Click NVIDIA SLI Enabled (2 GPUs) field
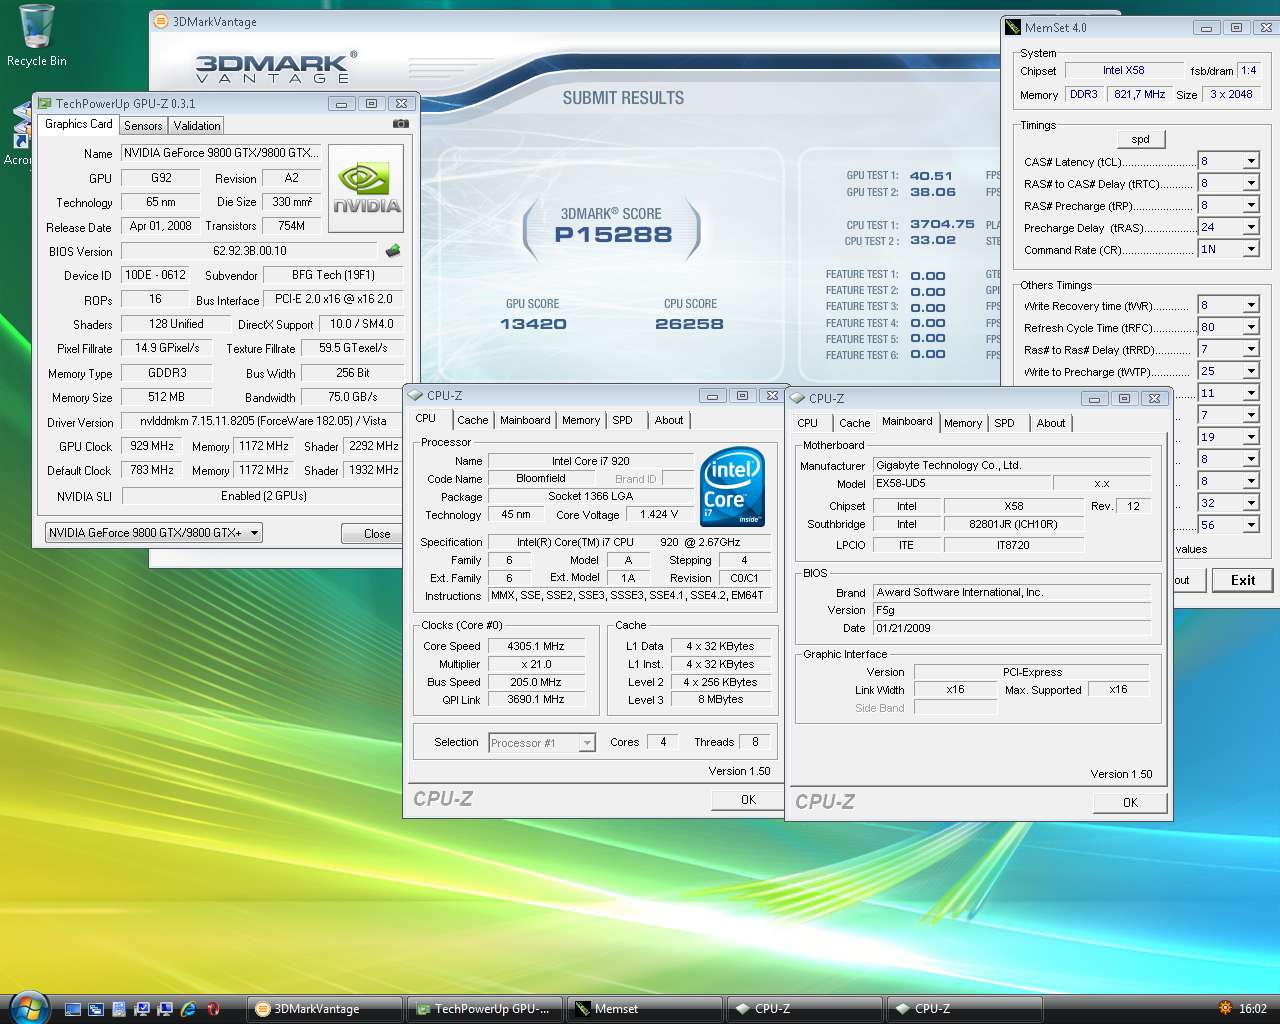This screenshot has height=1024, width=1280. coord(263,496)
